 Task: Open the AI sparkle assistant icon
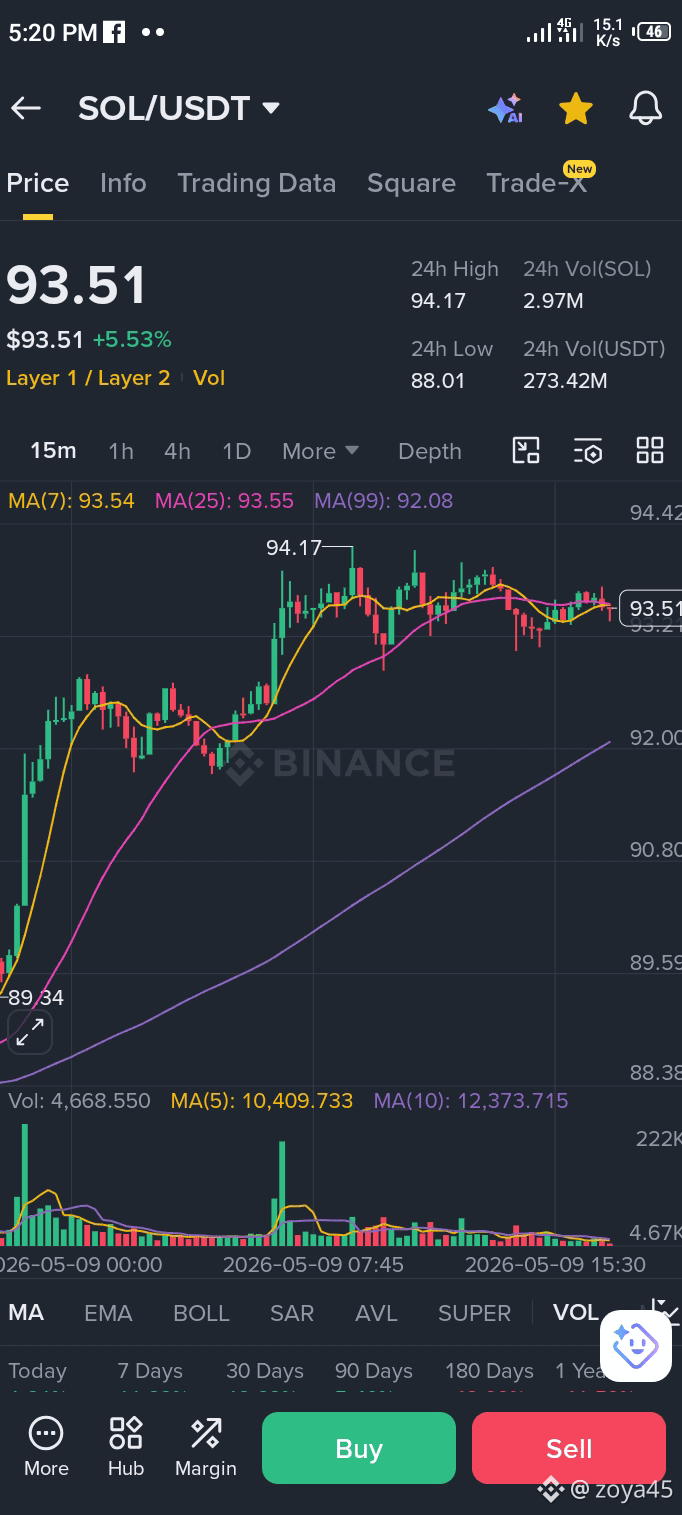pos(506,108)
